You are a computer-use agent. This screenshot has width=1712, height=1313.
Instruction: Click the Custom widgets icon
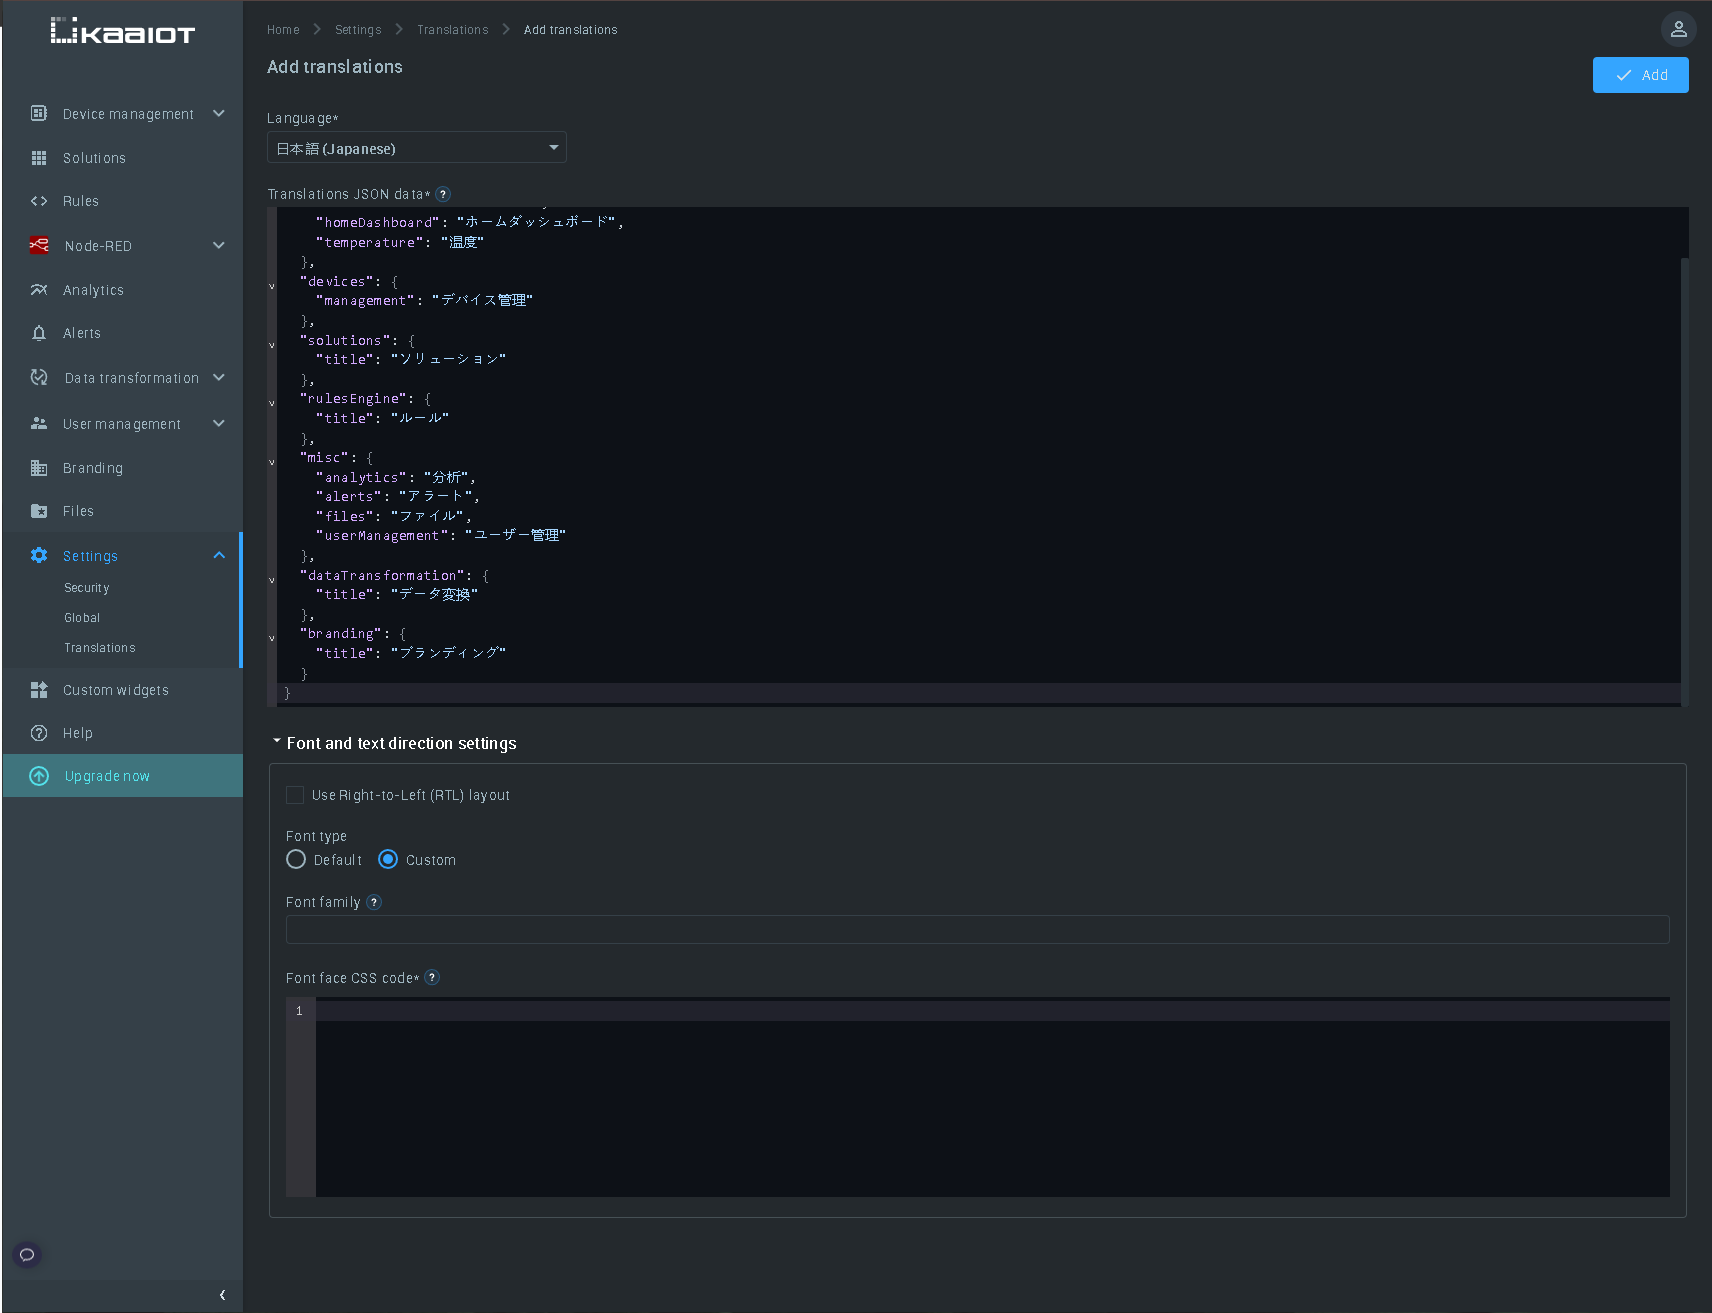(39, 689)
